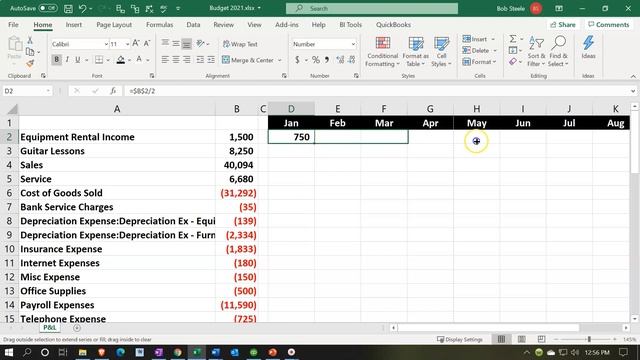
Task: Click Display Settings in status bar
Action: click(x=460, y=339)
